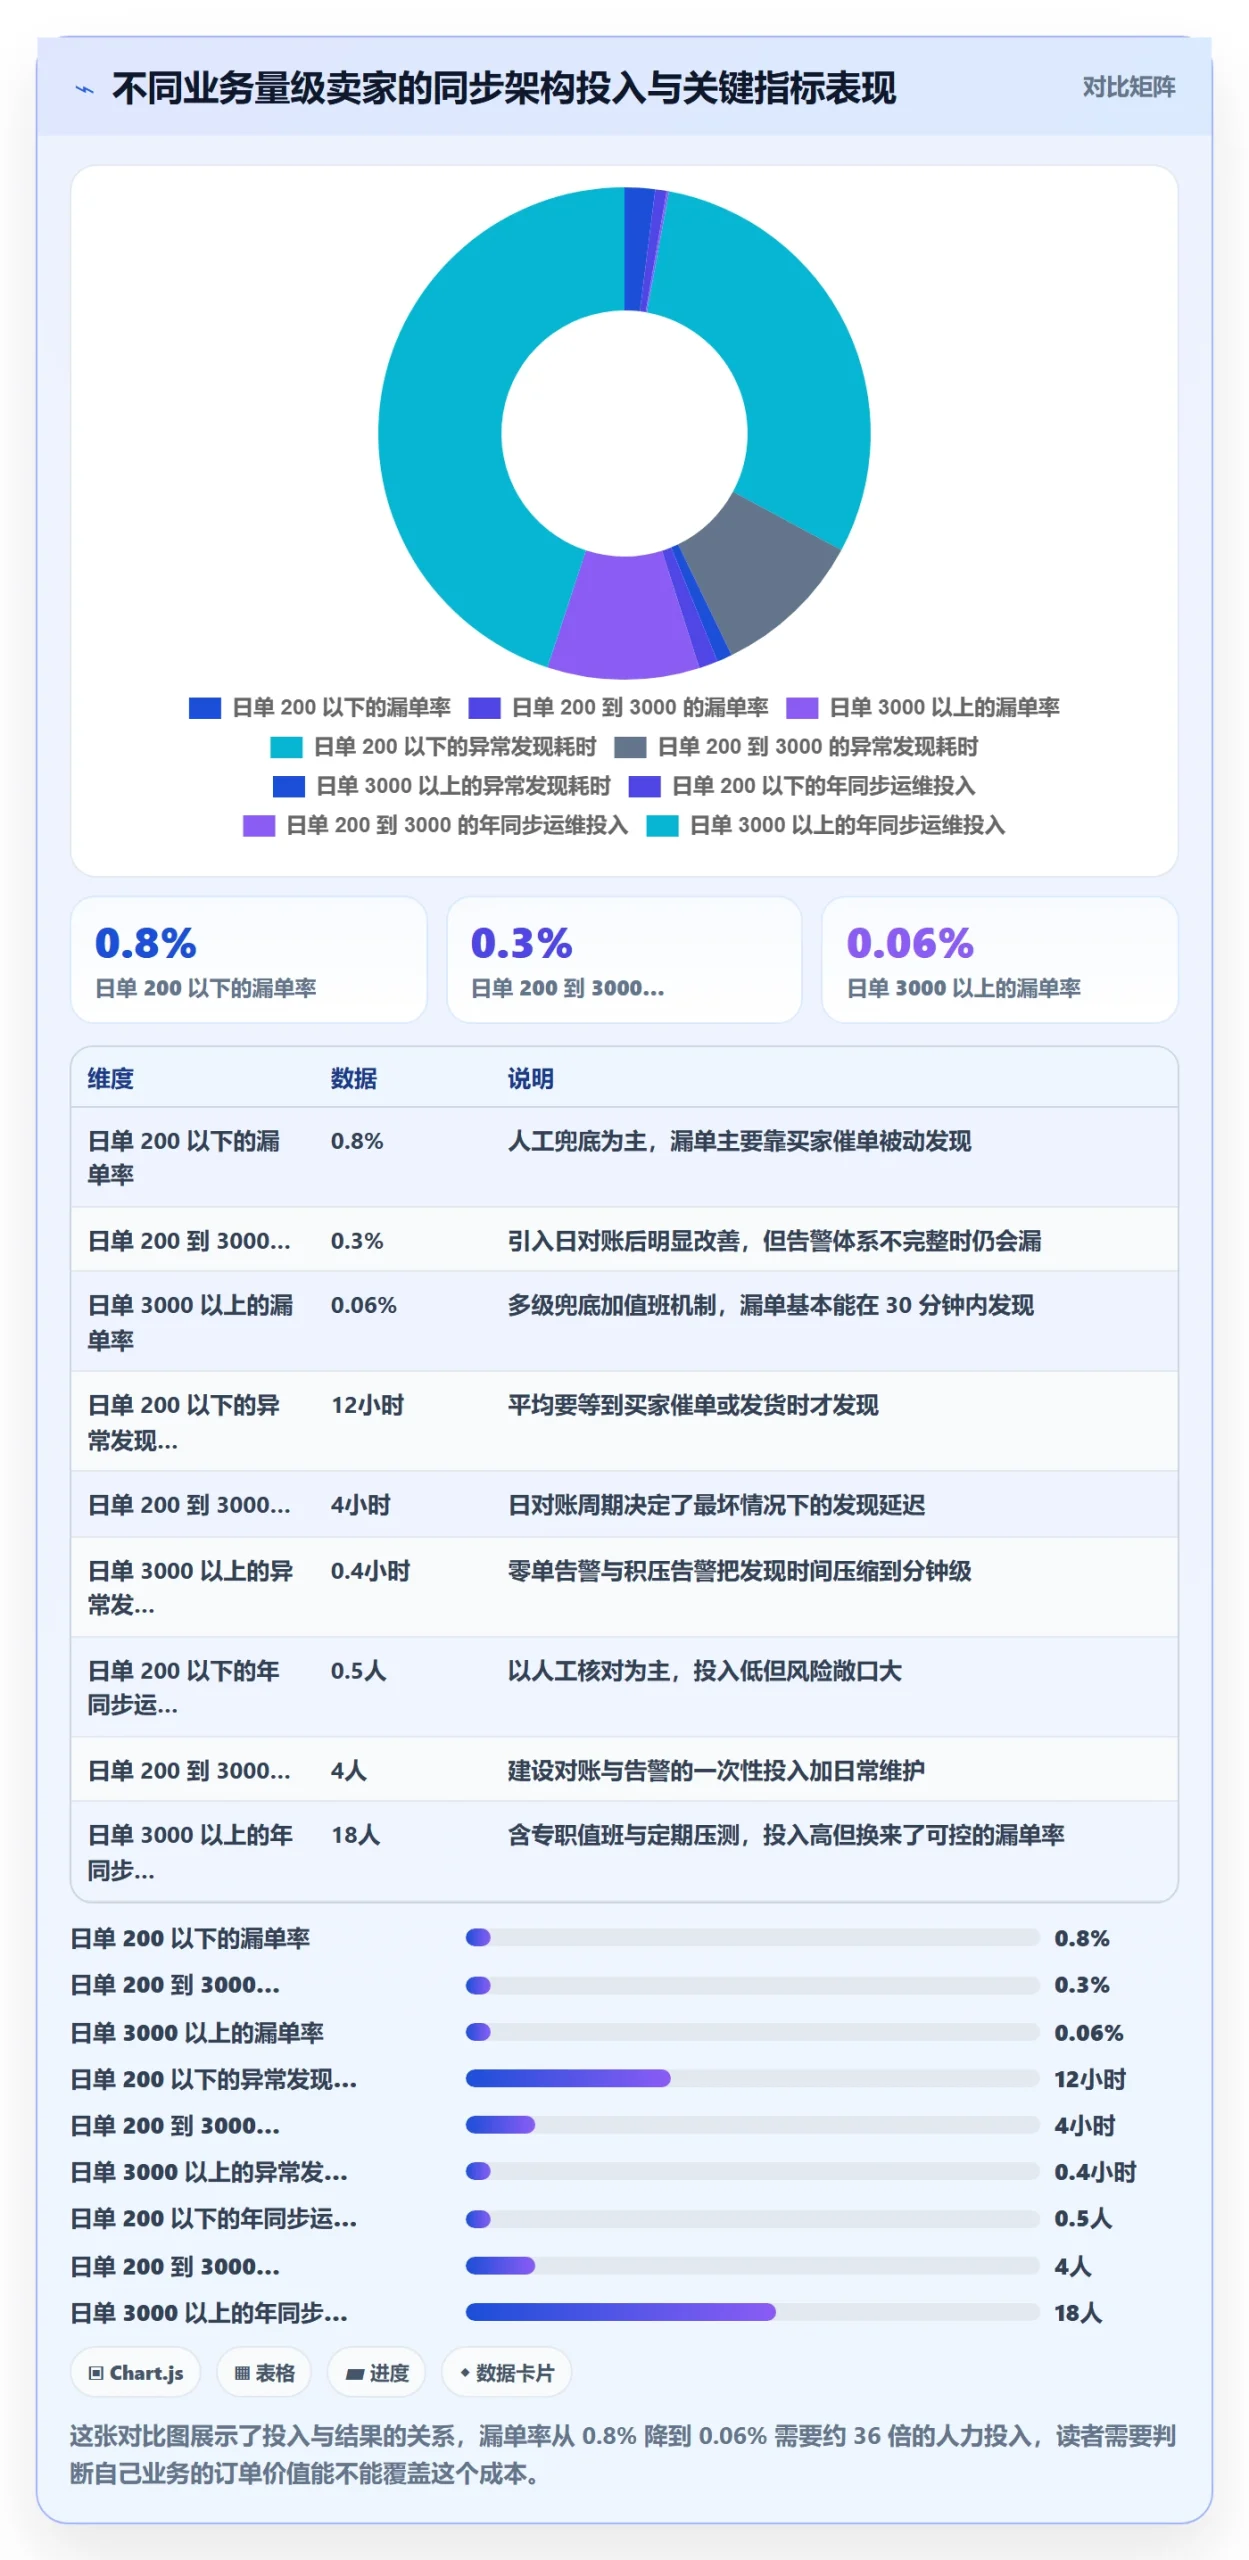Click the 维度 column header
This screenshot has height=2560, width=1249.
[x=111, y=1079]
